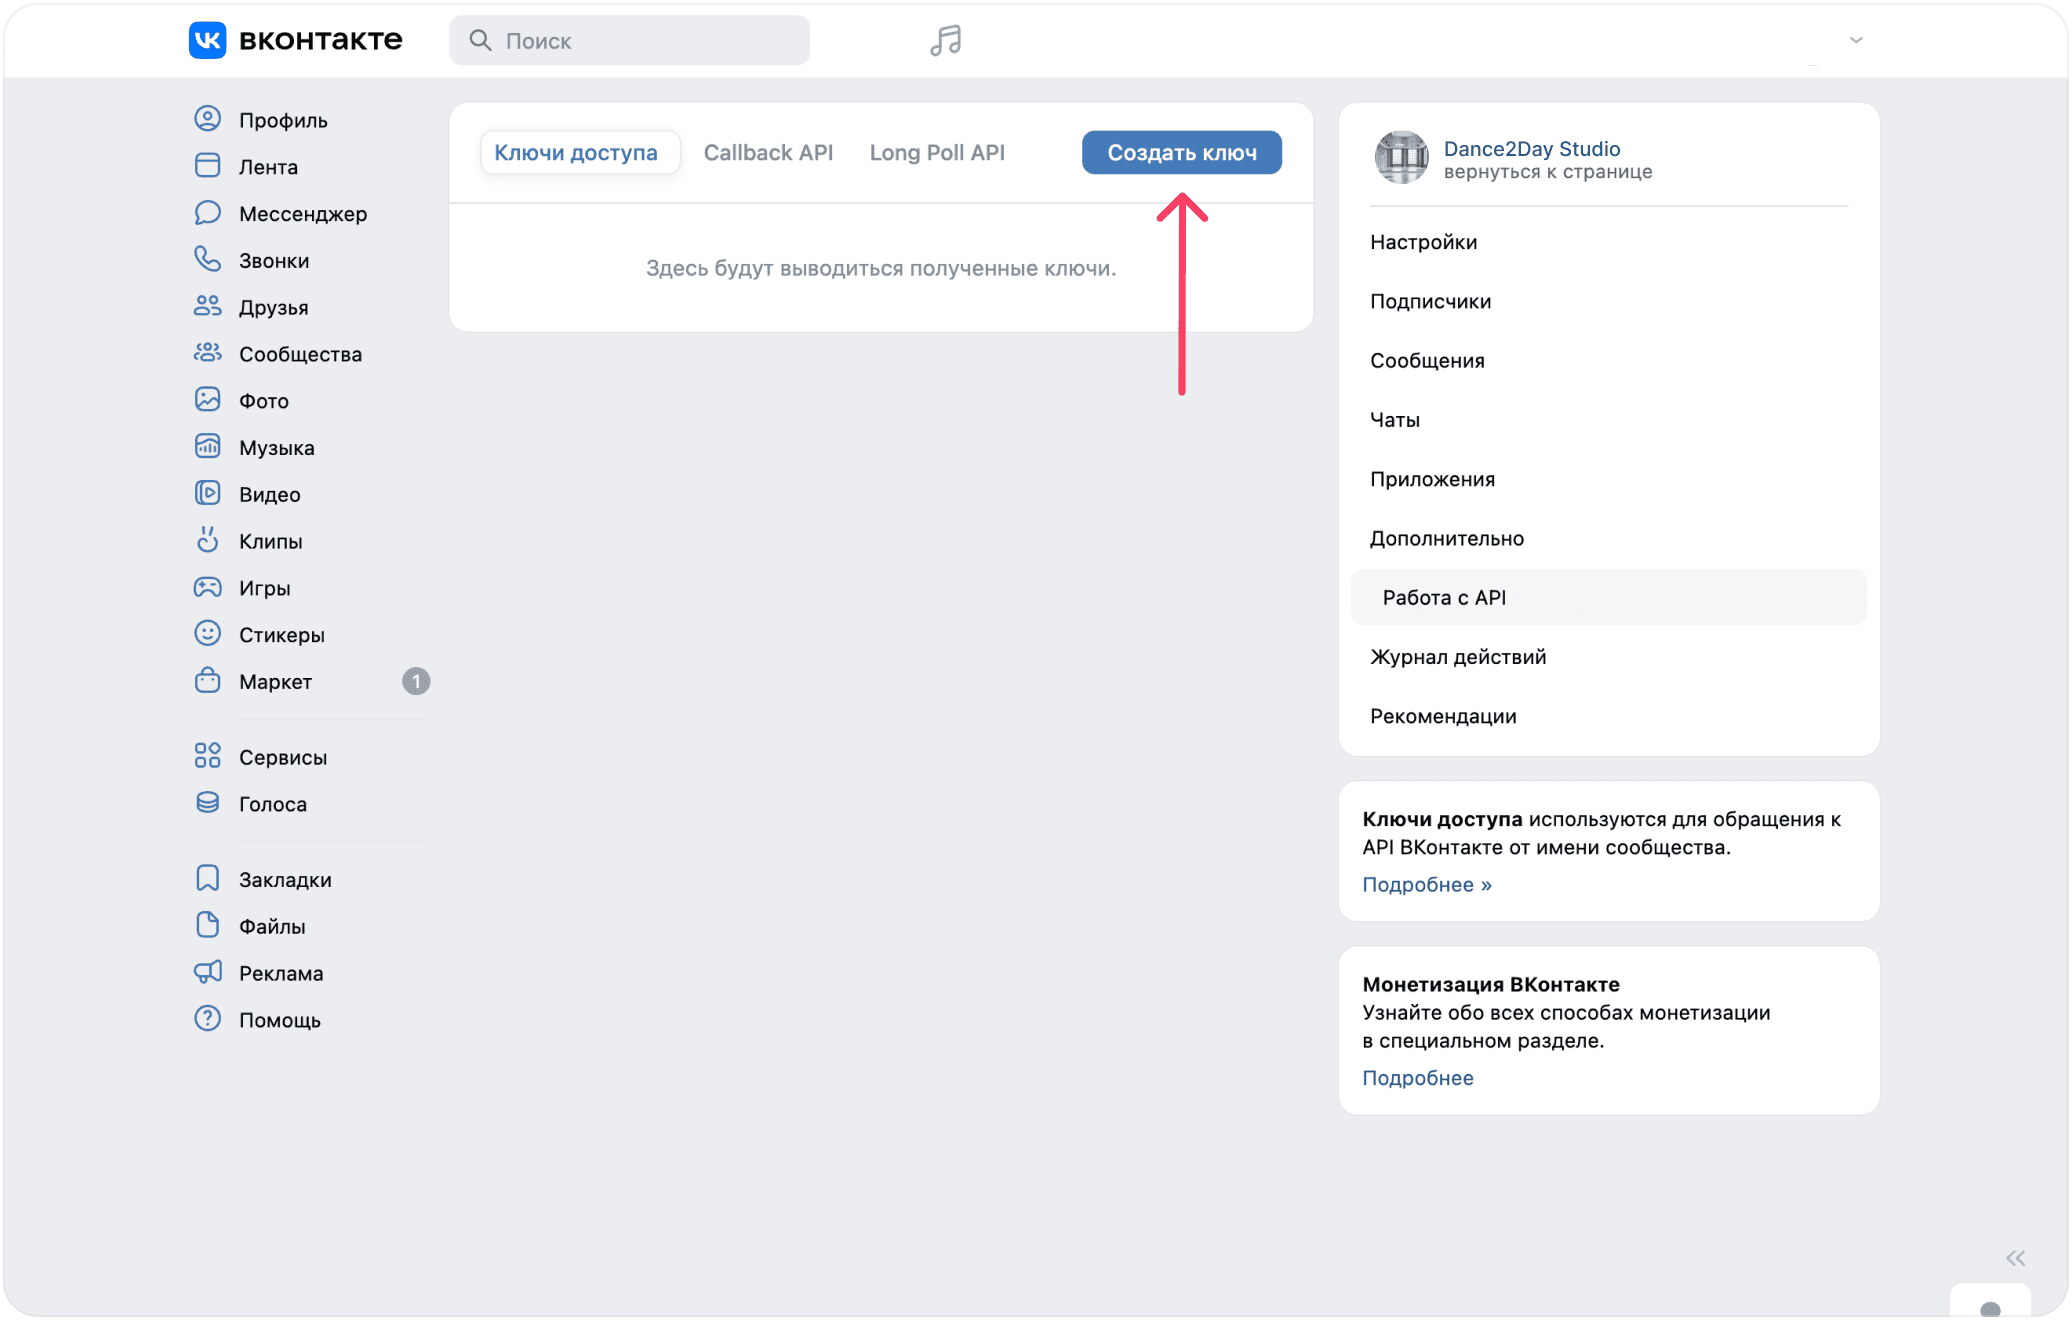Click the Advertising megaphone icon
Screen dimensions: 2072x1320
(207, 972)
